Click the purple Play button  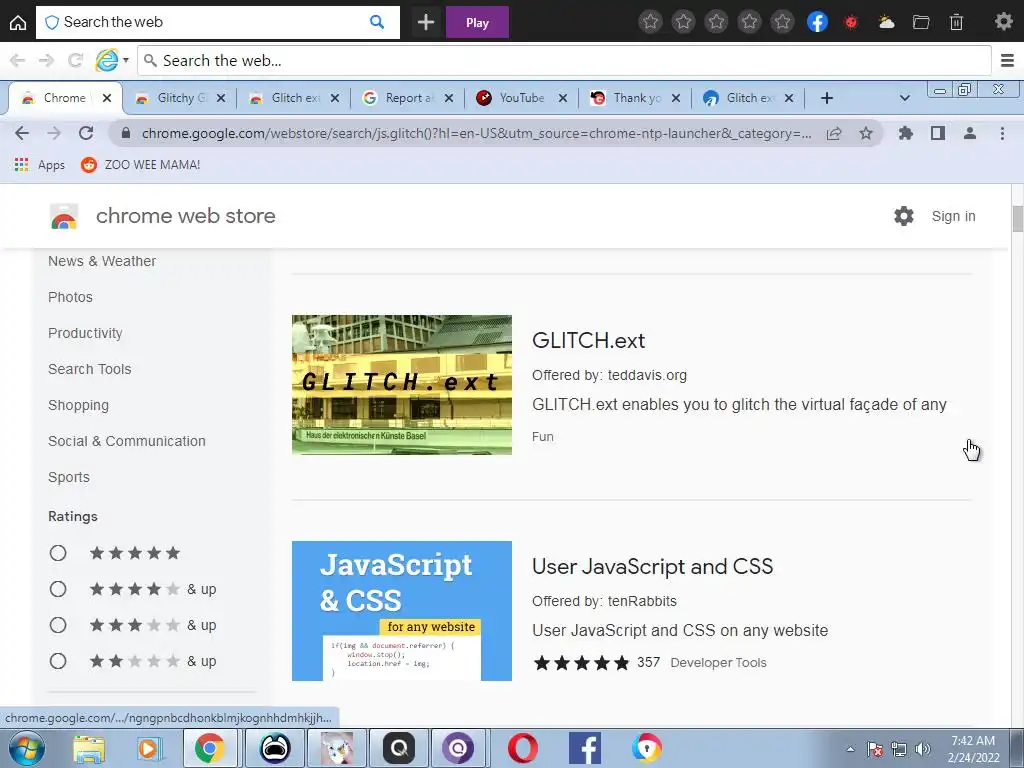[477, 22]
